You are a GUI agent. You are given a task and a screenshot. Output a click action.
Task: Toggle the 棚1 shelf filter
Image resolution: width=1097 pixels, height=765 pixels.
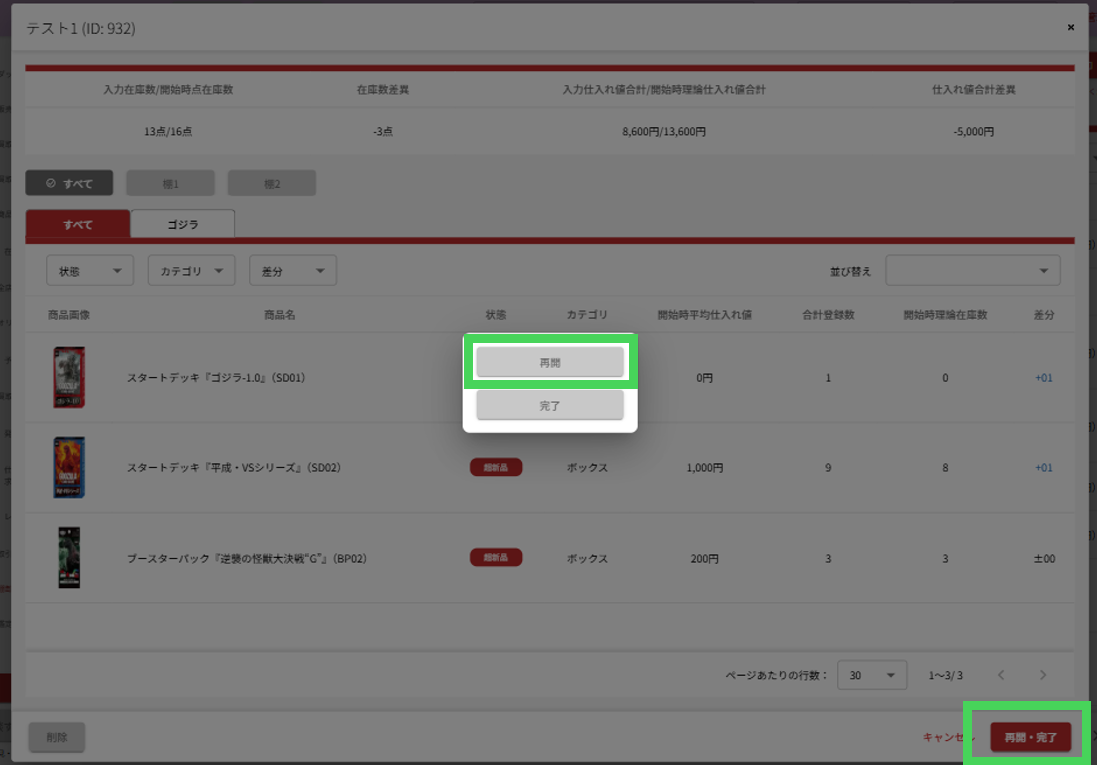tap(170, 183)
